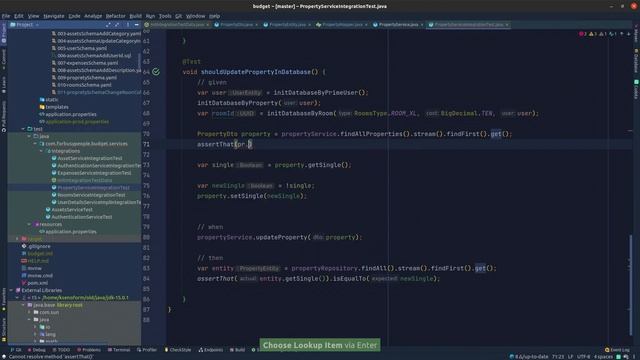
Task: Expand the target folder node
Action: click(x=17, y=239)
